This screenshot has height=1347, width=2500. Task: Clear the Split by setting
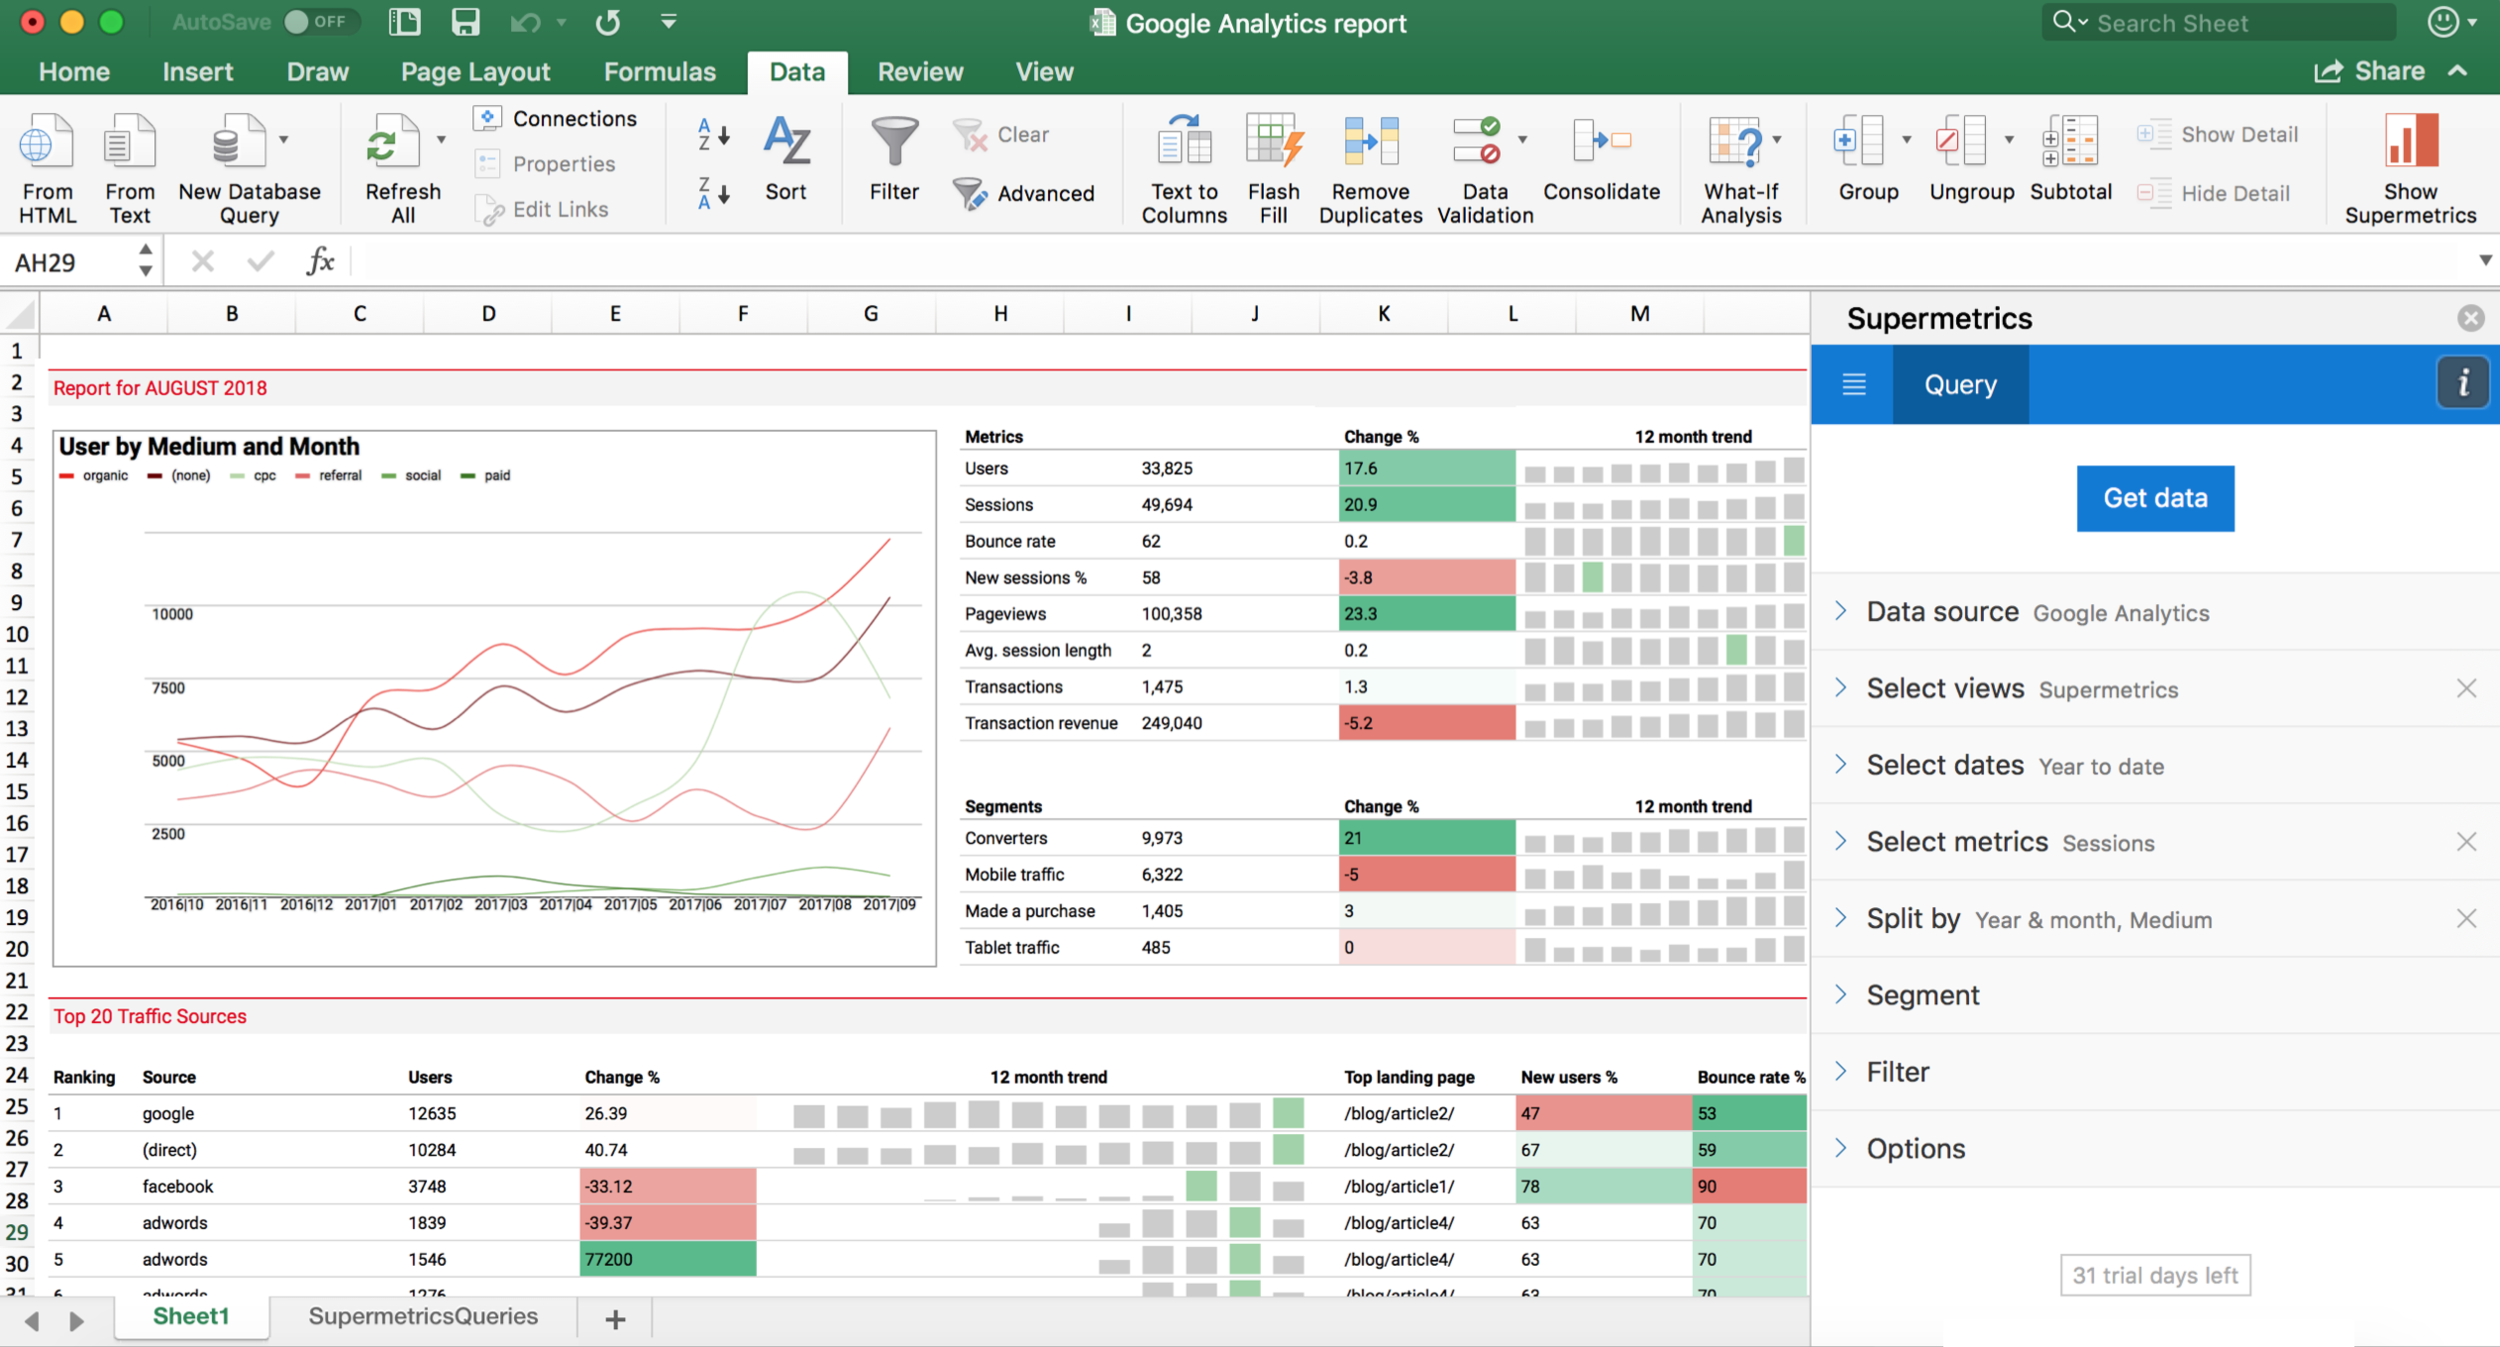pyautogui.click(x=2466, y=919)
